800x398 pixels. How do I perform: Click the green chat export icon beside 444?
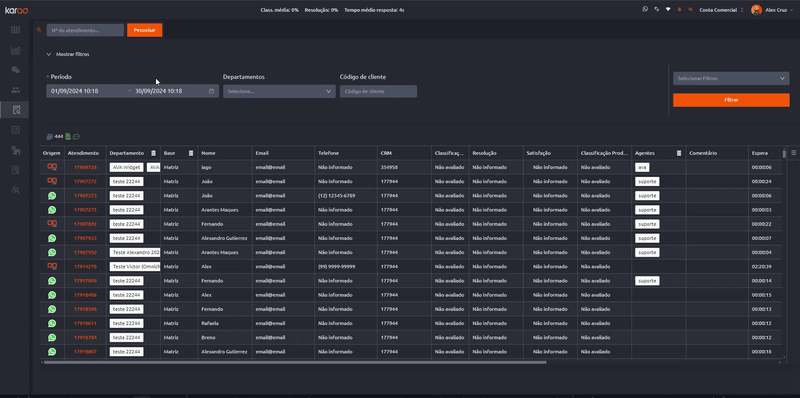76,137
